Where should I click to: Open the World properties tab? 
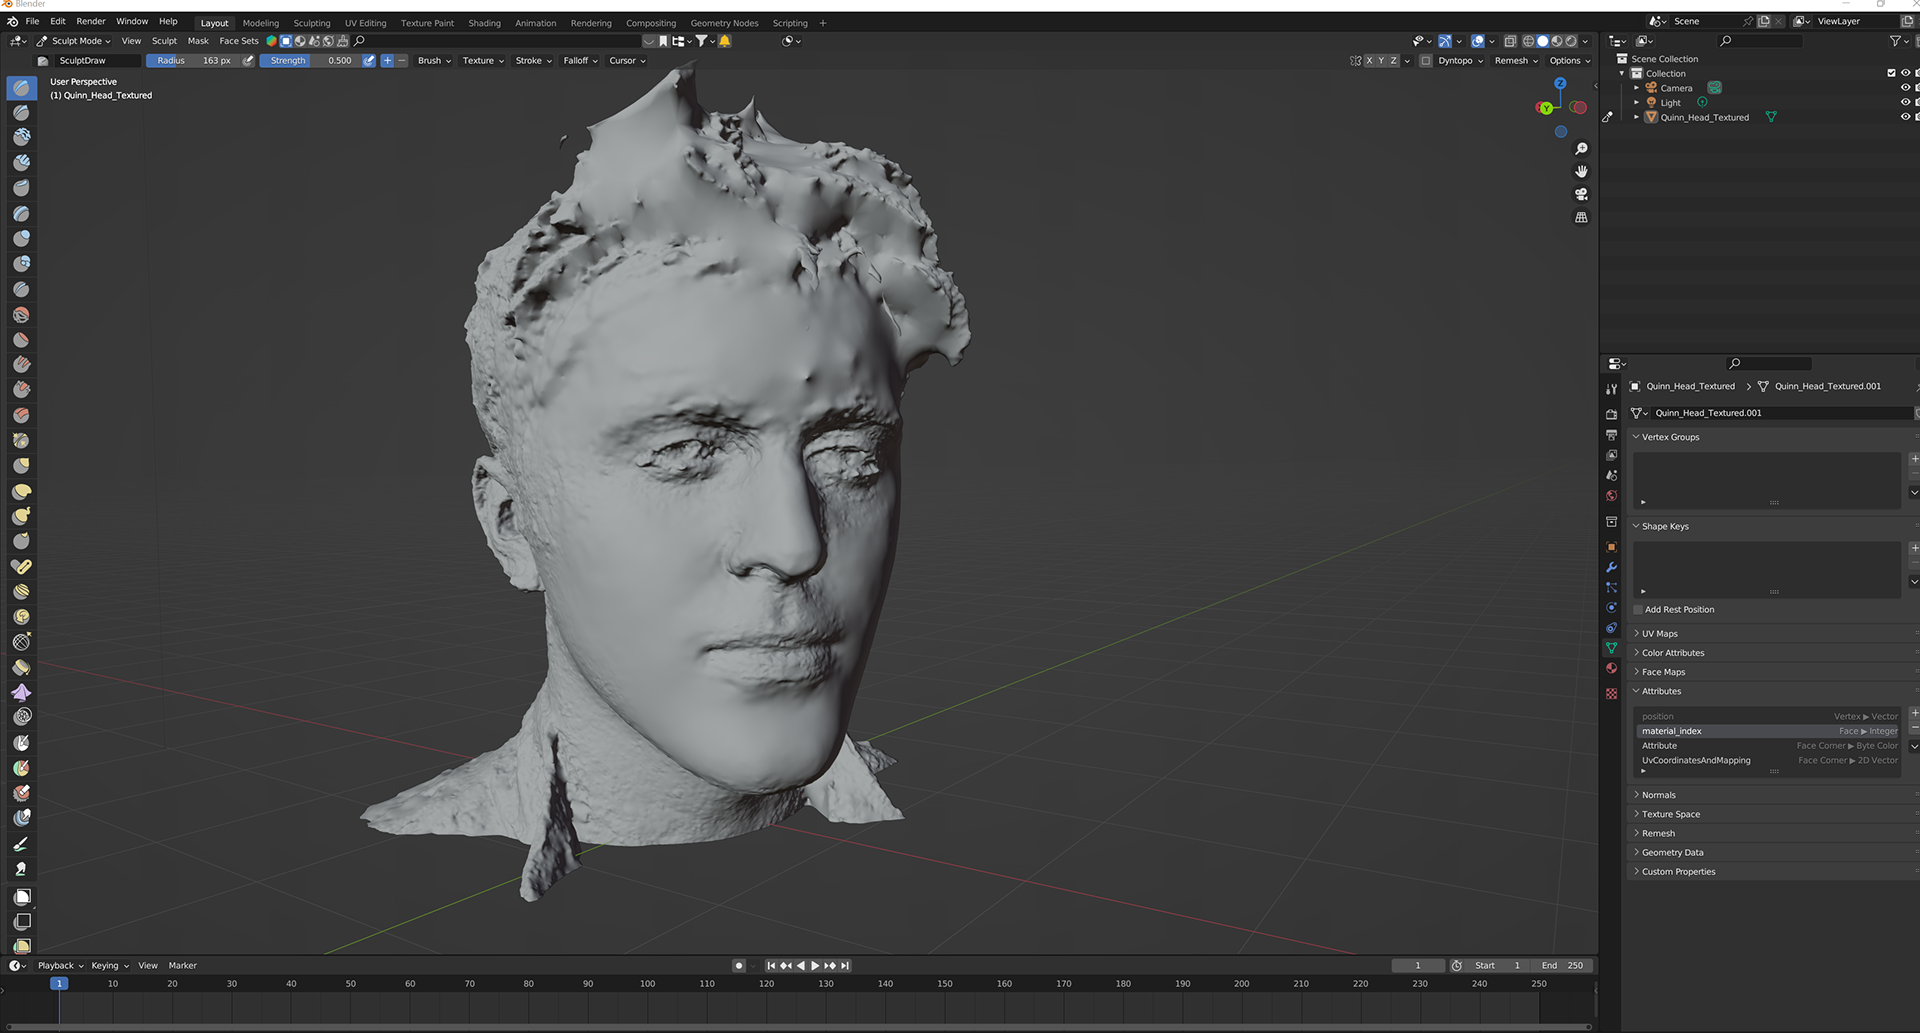pyautogui.click(x=1611, y=496)
